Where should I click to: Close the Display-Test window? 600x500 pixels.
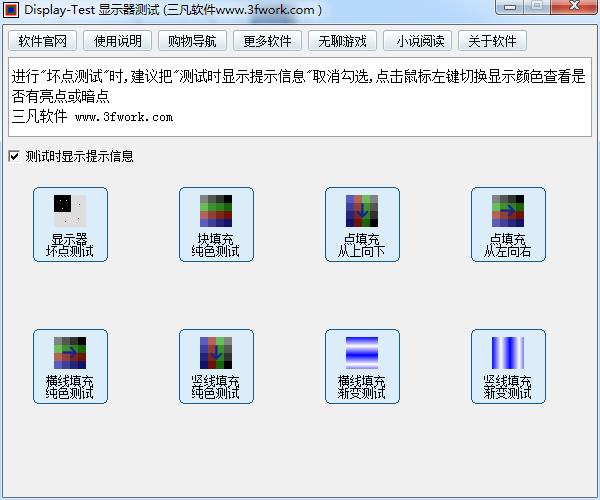click(574, 7)
